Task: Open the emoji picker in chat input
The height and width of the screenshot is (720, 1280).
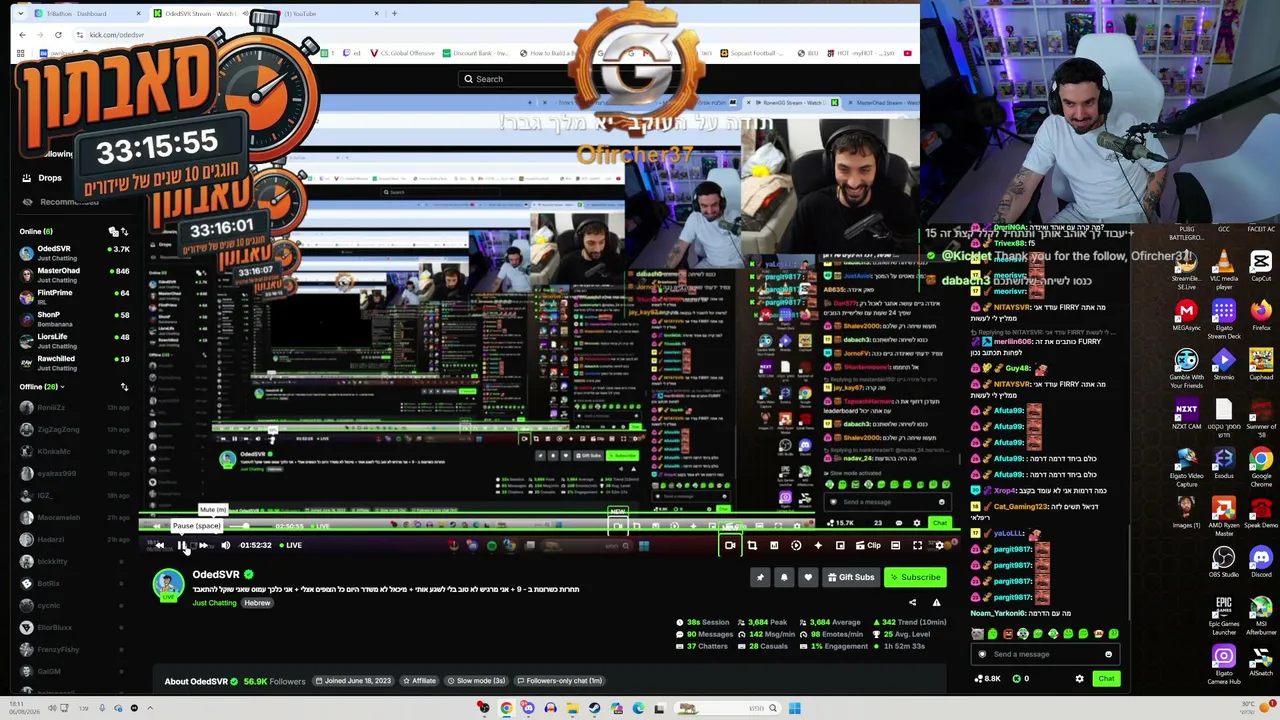Action: [1108, 654]
